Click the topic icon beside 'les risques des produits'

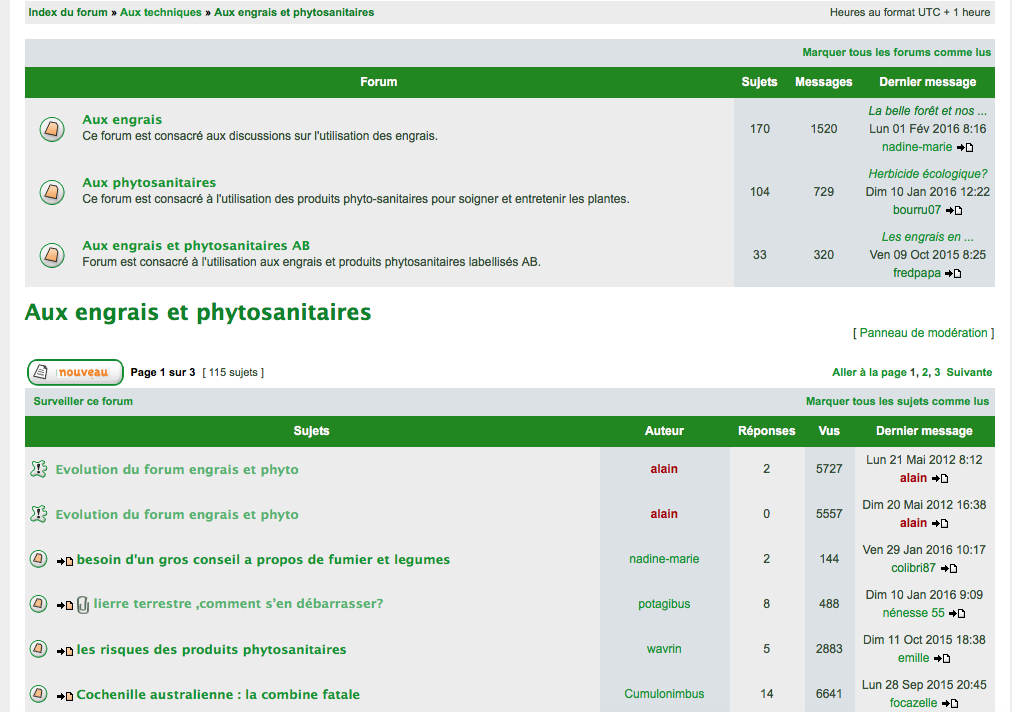pyautogui.click(x=39, y=649)
